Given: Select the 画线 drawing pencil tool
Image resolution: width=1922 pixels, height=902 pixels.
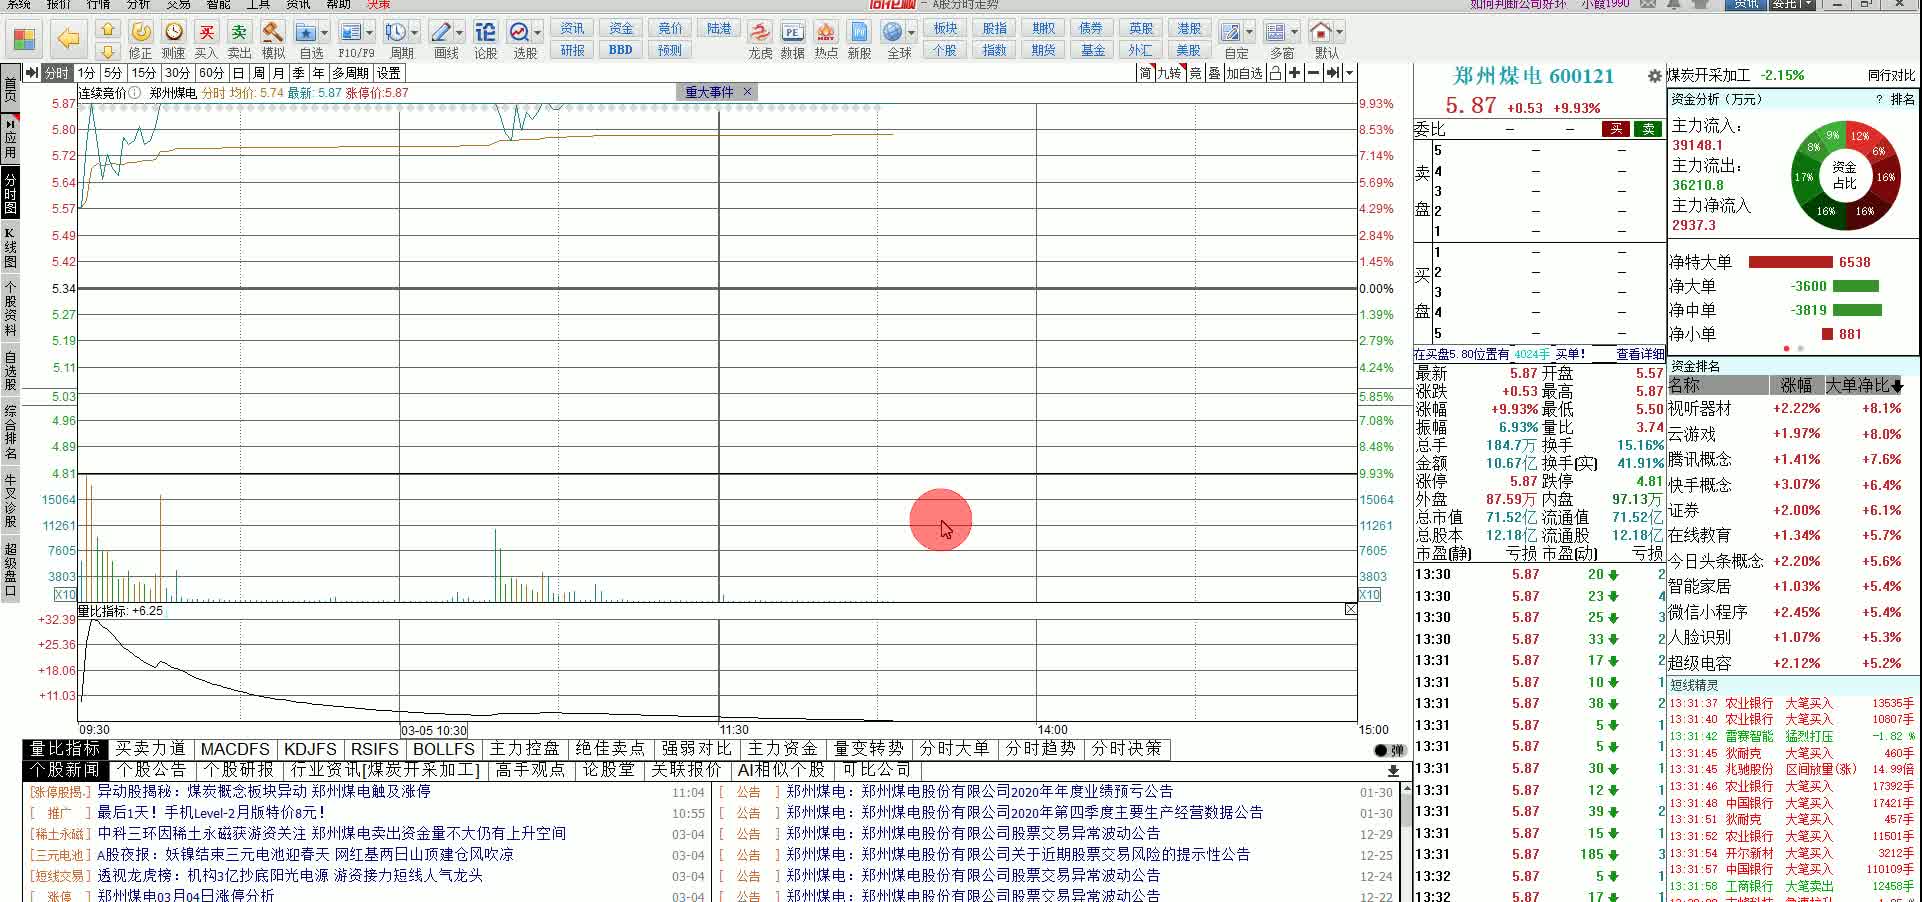Looking at the screenshot, I should (441, 33).
